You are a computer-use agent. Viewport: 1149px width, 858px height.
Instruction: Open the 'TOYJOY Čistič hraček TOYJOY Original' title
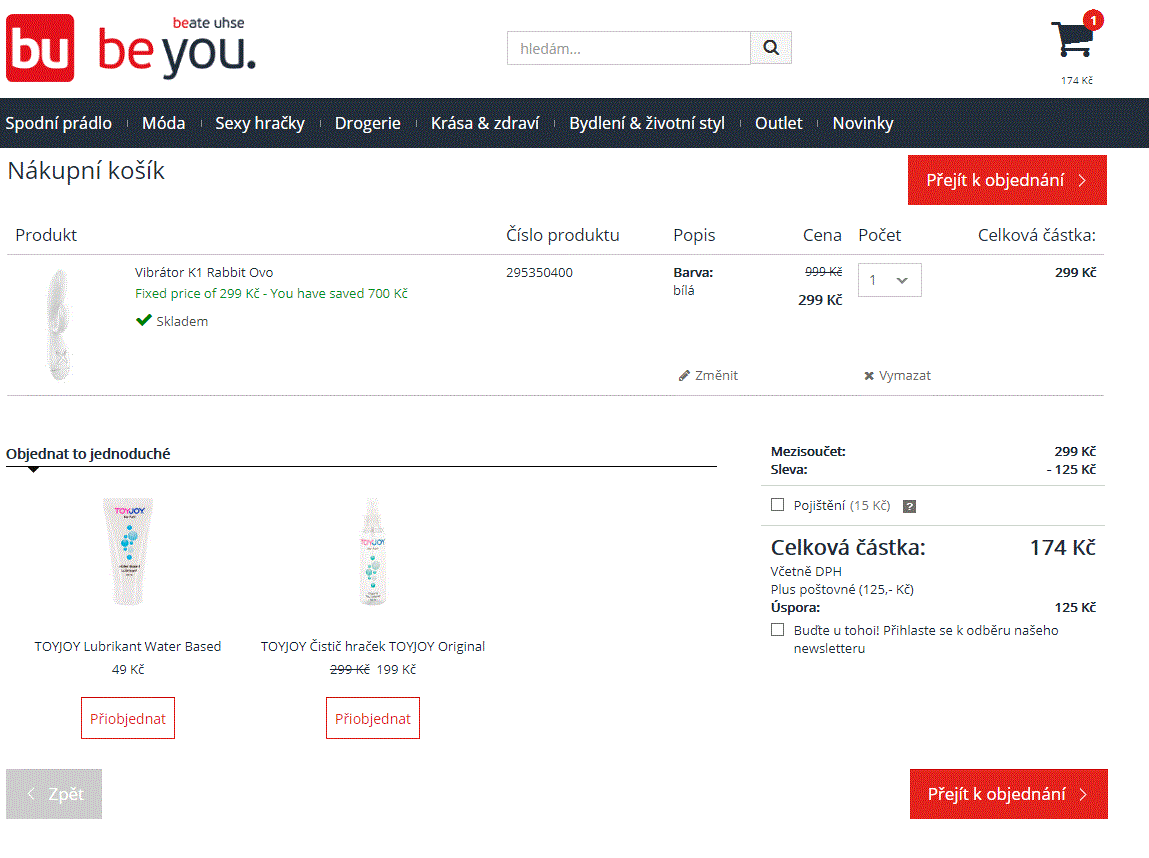373,646
